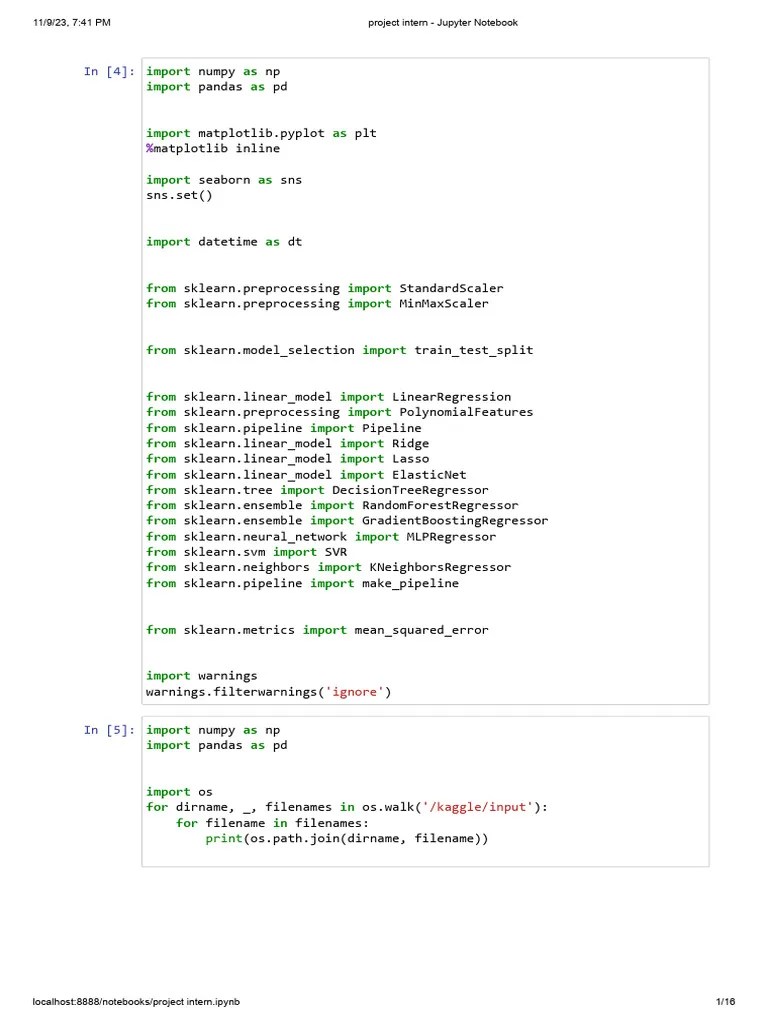The width and height of the screenshot is (768, 1024).
Task: Click the 'import matplotlib.pyplot as plt' line
Action: pos(261,133)
